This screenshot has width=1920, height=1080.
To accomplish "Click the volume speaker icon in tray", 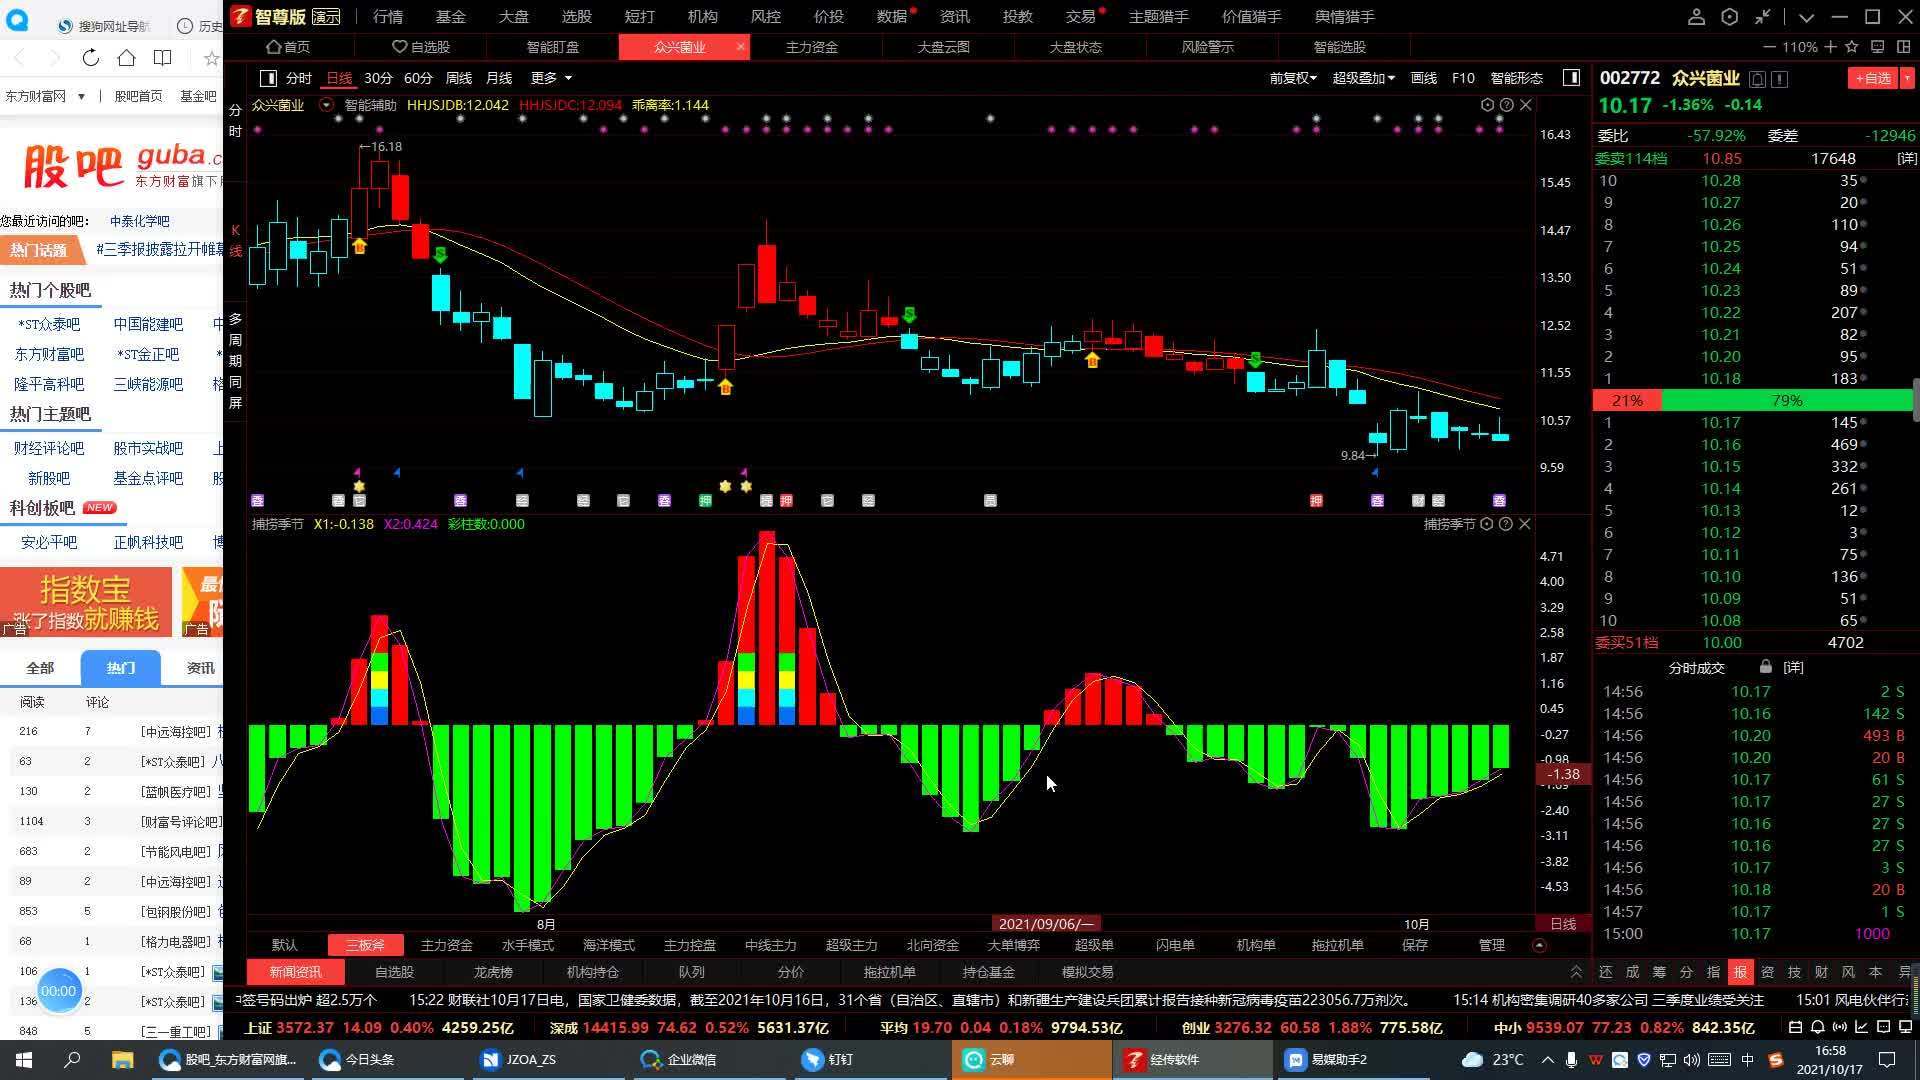I will tap(1691, 1060).
